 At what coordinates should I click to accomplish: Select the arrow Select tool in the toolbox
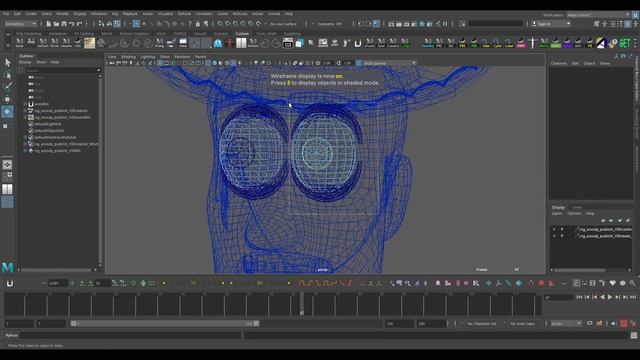pos(7,62)
